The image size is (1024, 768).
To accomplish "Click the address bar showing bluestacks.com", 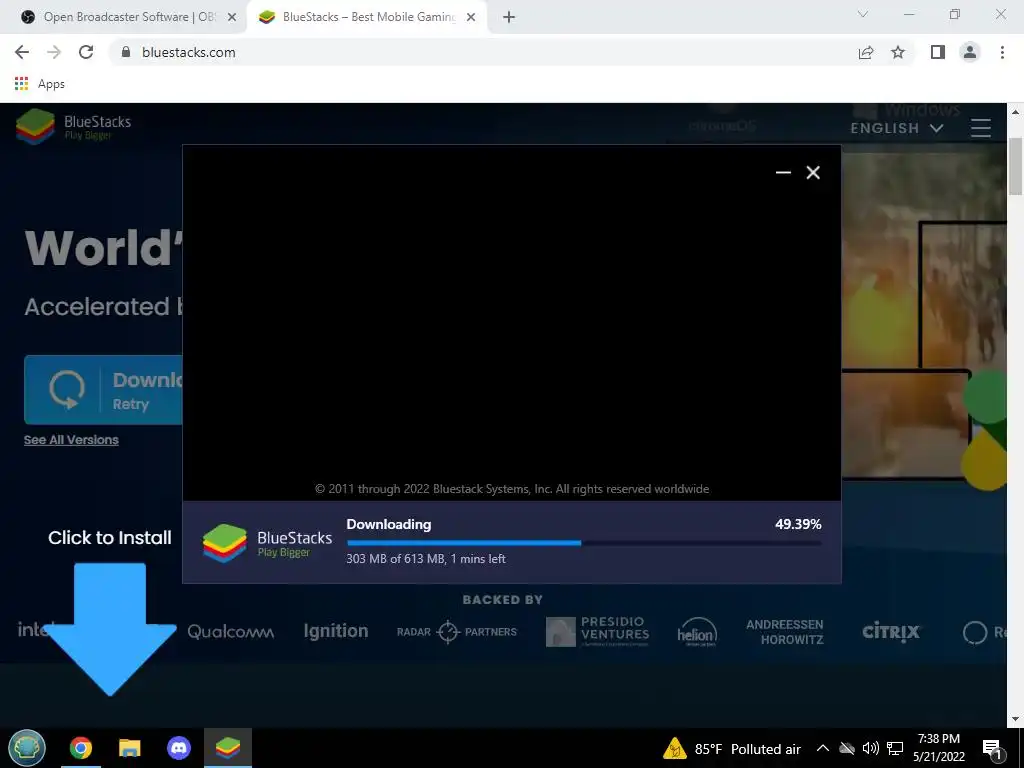I will pyautogui.click(x=483, y=52).
